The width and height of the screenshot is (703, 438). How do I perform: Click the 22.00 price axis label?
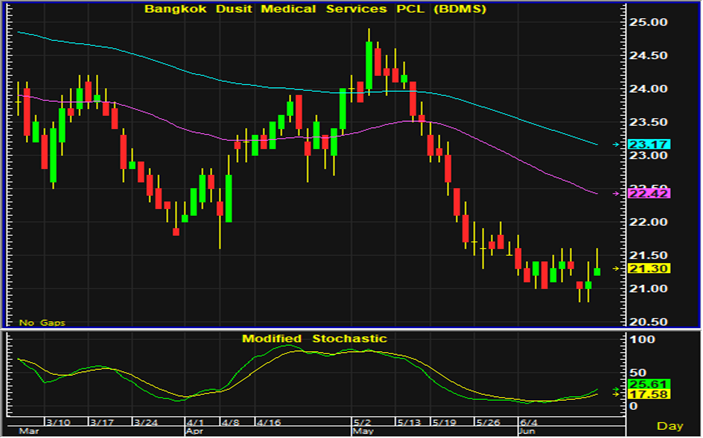click(648, 222)
